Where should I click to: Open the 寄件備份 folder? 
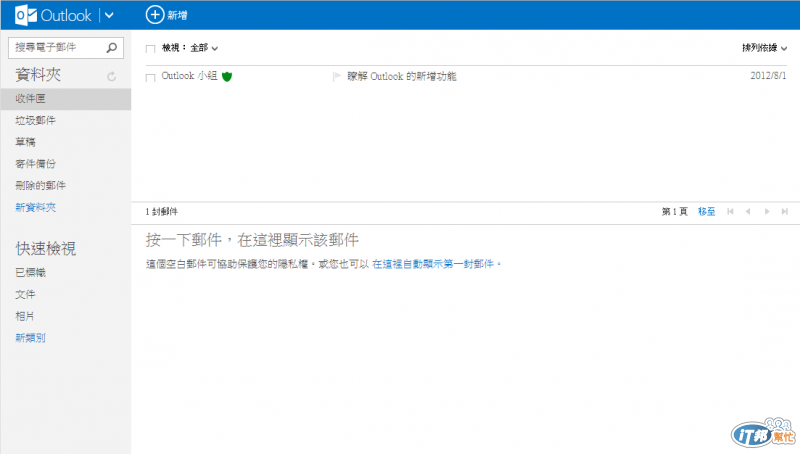(x=35, y=164)
